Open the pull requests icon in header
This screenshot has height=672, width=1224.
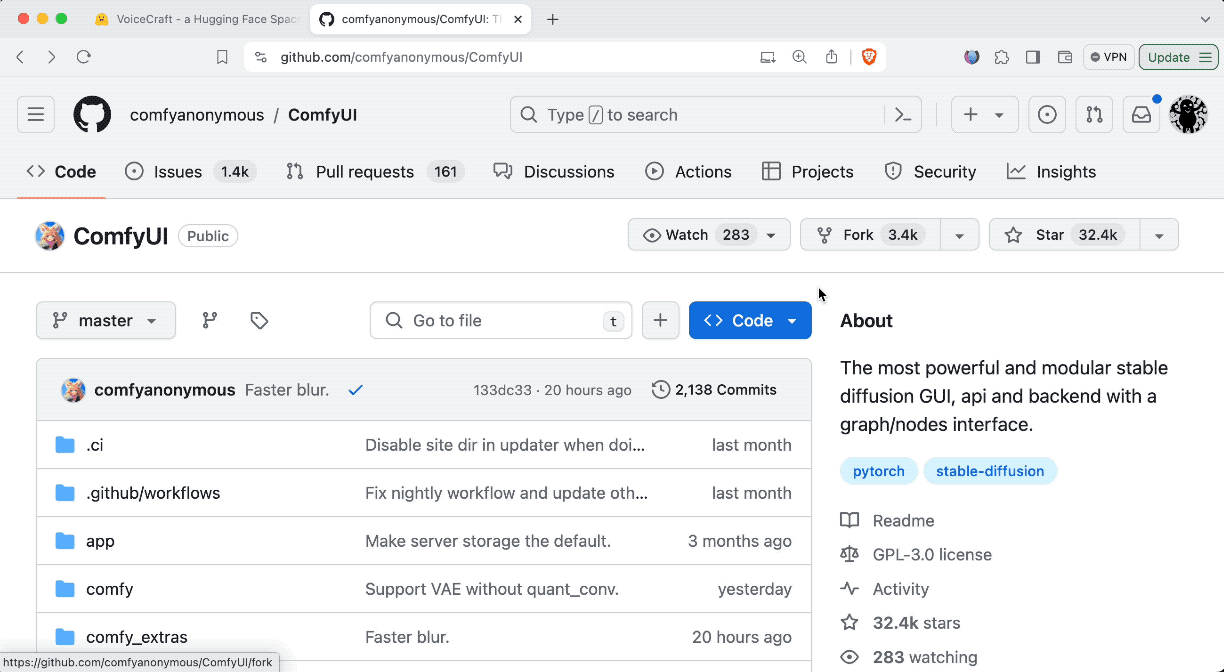pos(1094,115)
